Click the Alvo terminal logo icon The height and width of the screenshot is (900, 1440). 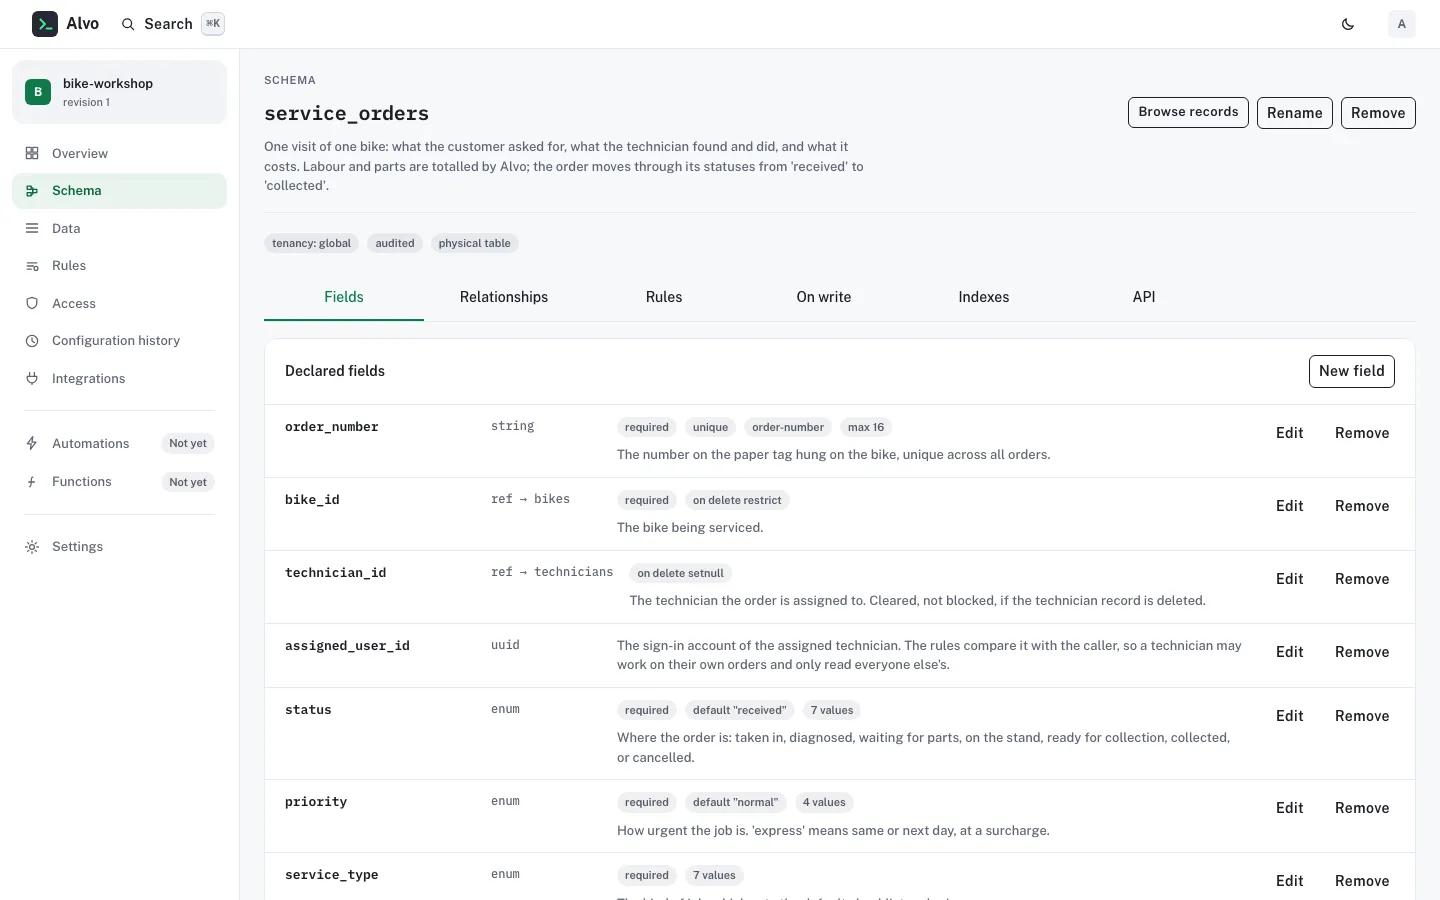[x=45, y=24]
